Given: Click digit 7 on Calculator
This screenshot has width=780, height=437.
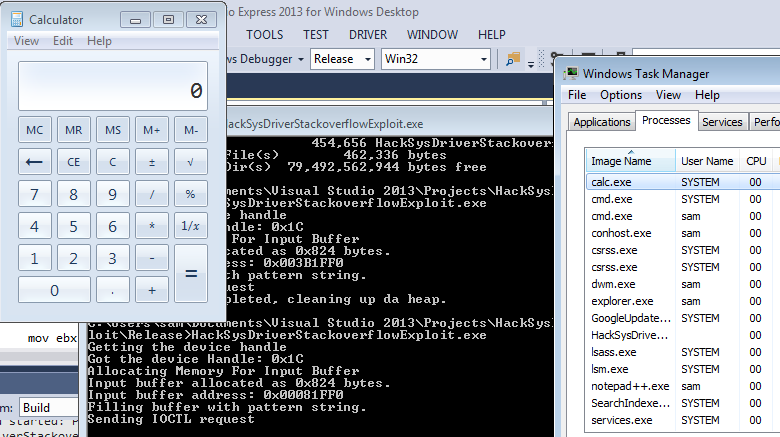Looking at the screenshot, I should point(34,194).
